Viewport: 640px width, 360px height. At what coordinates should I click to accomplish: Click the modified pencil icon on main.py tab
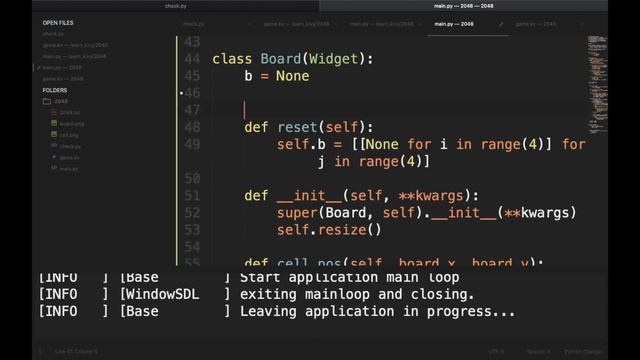point(501,24)
